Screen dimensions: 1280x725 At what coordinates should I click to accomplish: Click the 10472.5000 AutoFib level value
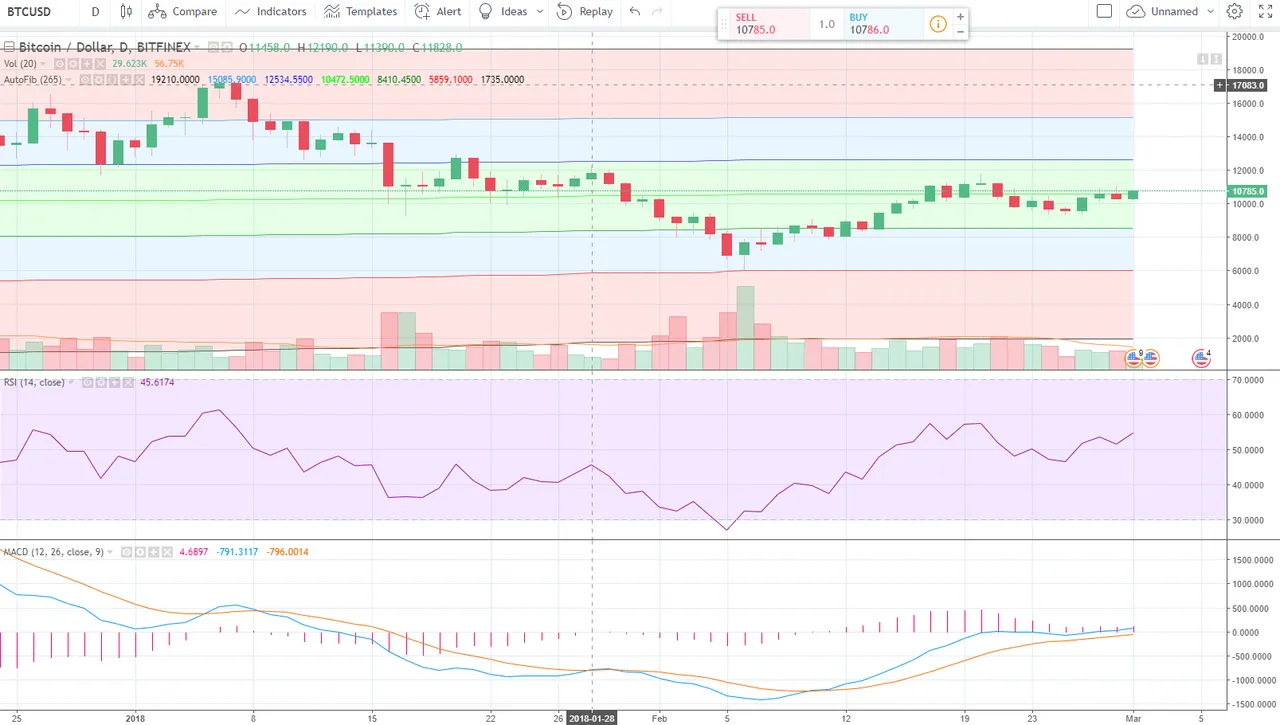click(x=346, y=80)
